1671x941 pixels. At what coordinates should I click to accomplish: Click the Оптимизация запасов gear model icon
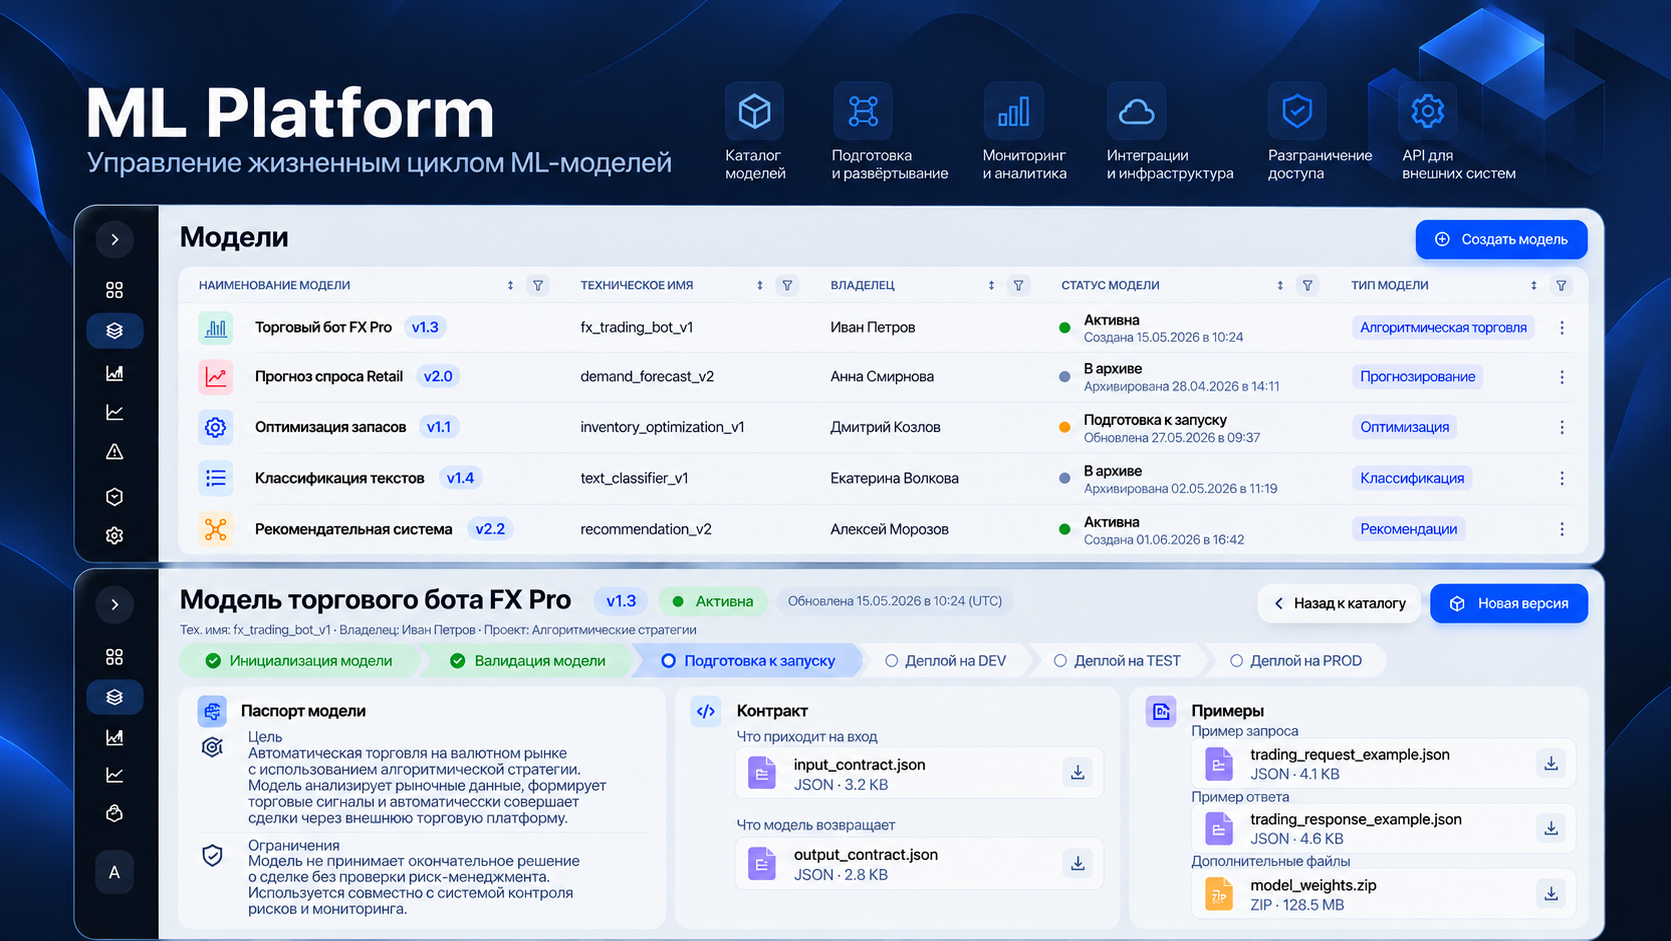[x=215, y=427]
